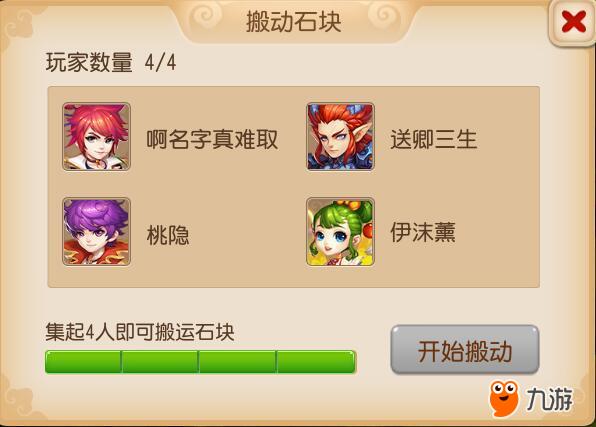Click the last segment of green progress bar
The width and height of the screenshot is (596, 427).
pos(316,362)
